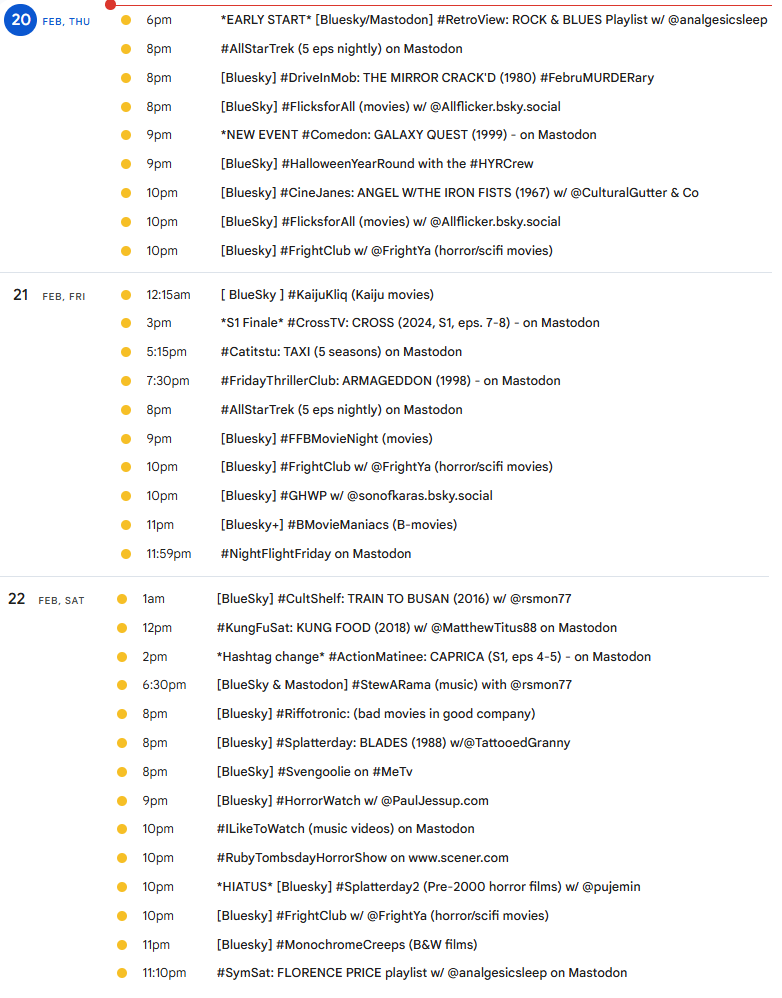Open #ActionMatinee CAPRICA event

[x=434, y=657]
